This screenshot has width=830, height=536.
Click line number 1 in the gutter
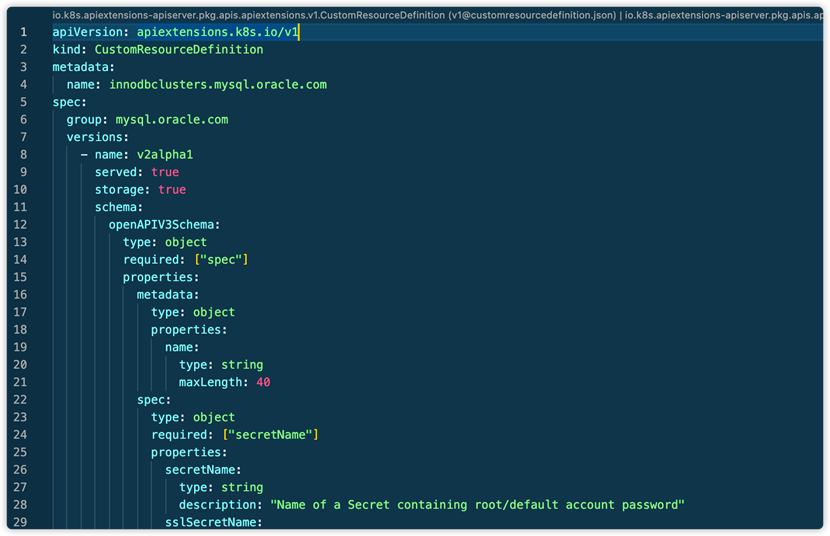[x=23, y=32]
